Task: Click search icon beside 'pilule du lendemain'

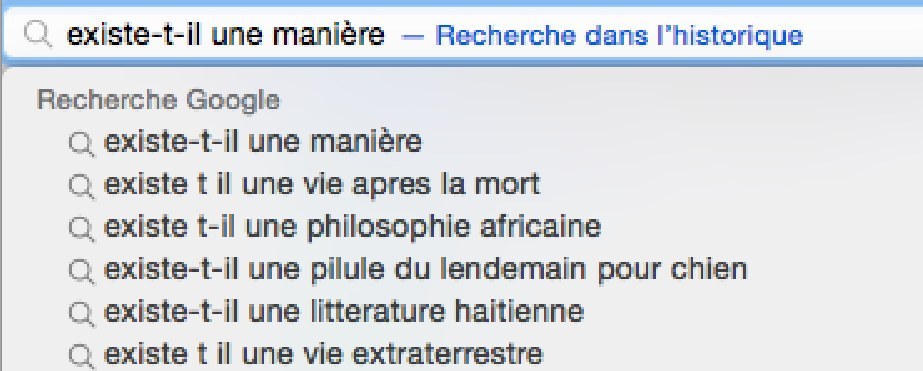Action: (81, 271)
